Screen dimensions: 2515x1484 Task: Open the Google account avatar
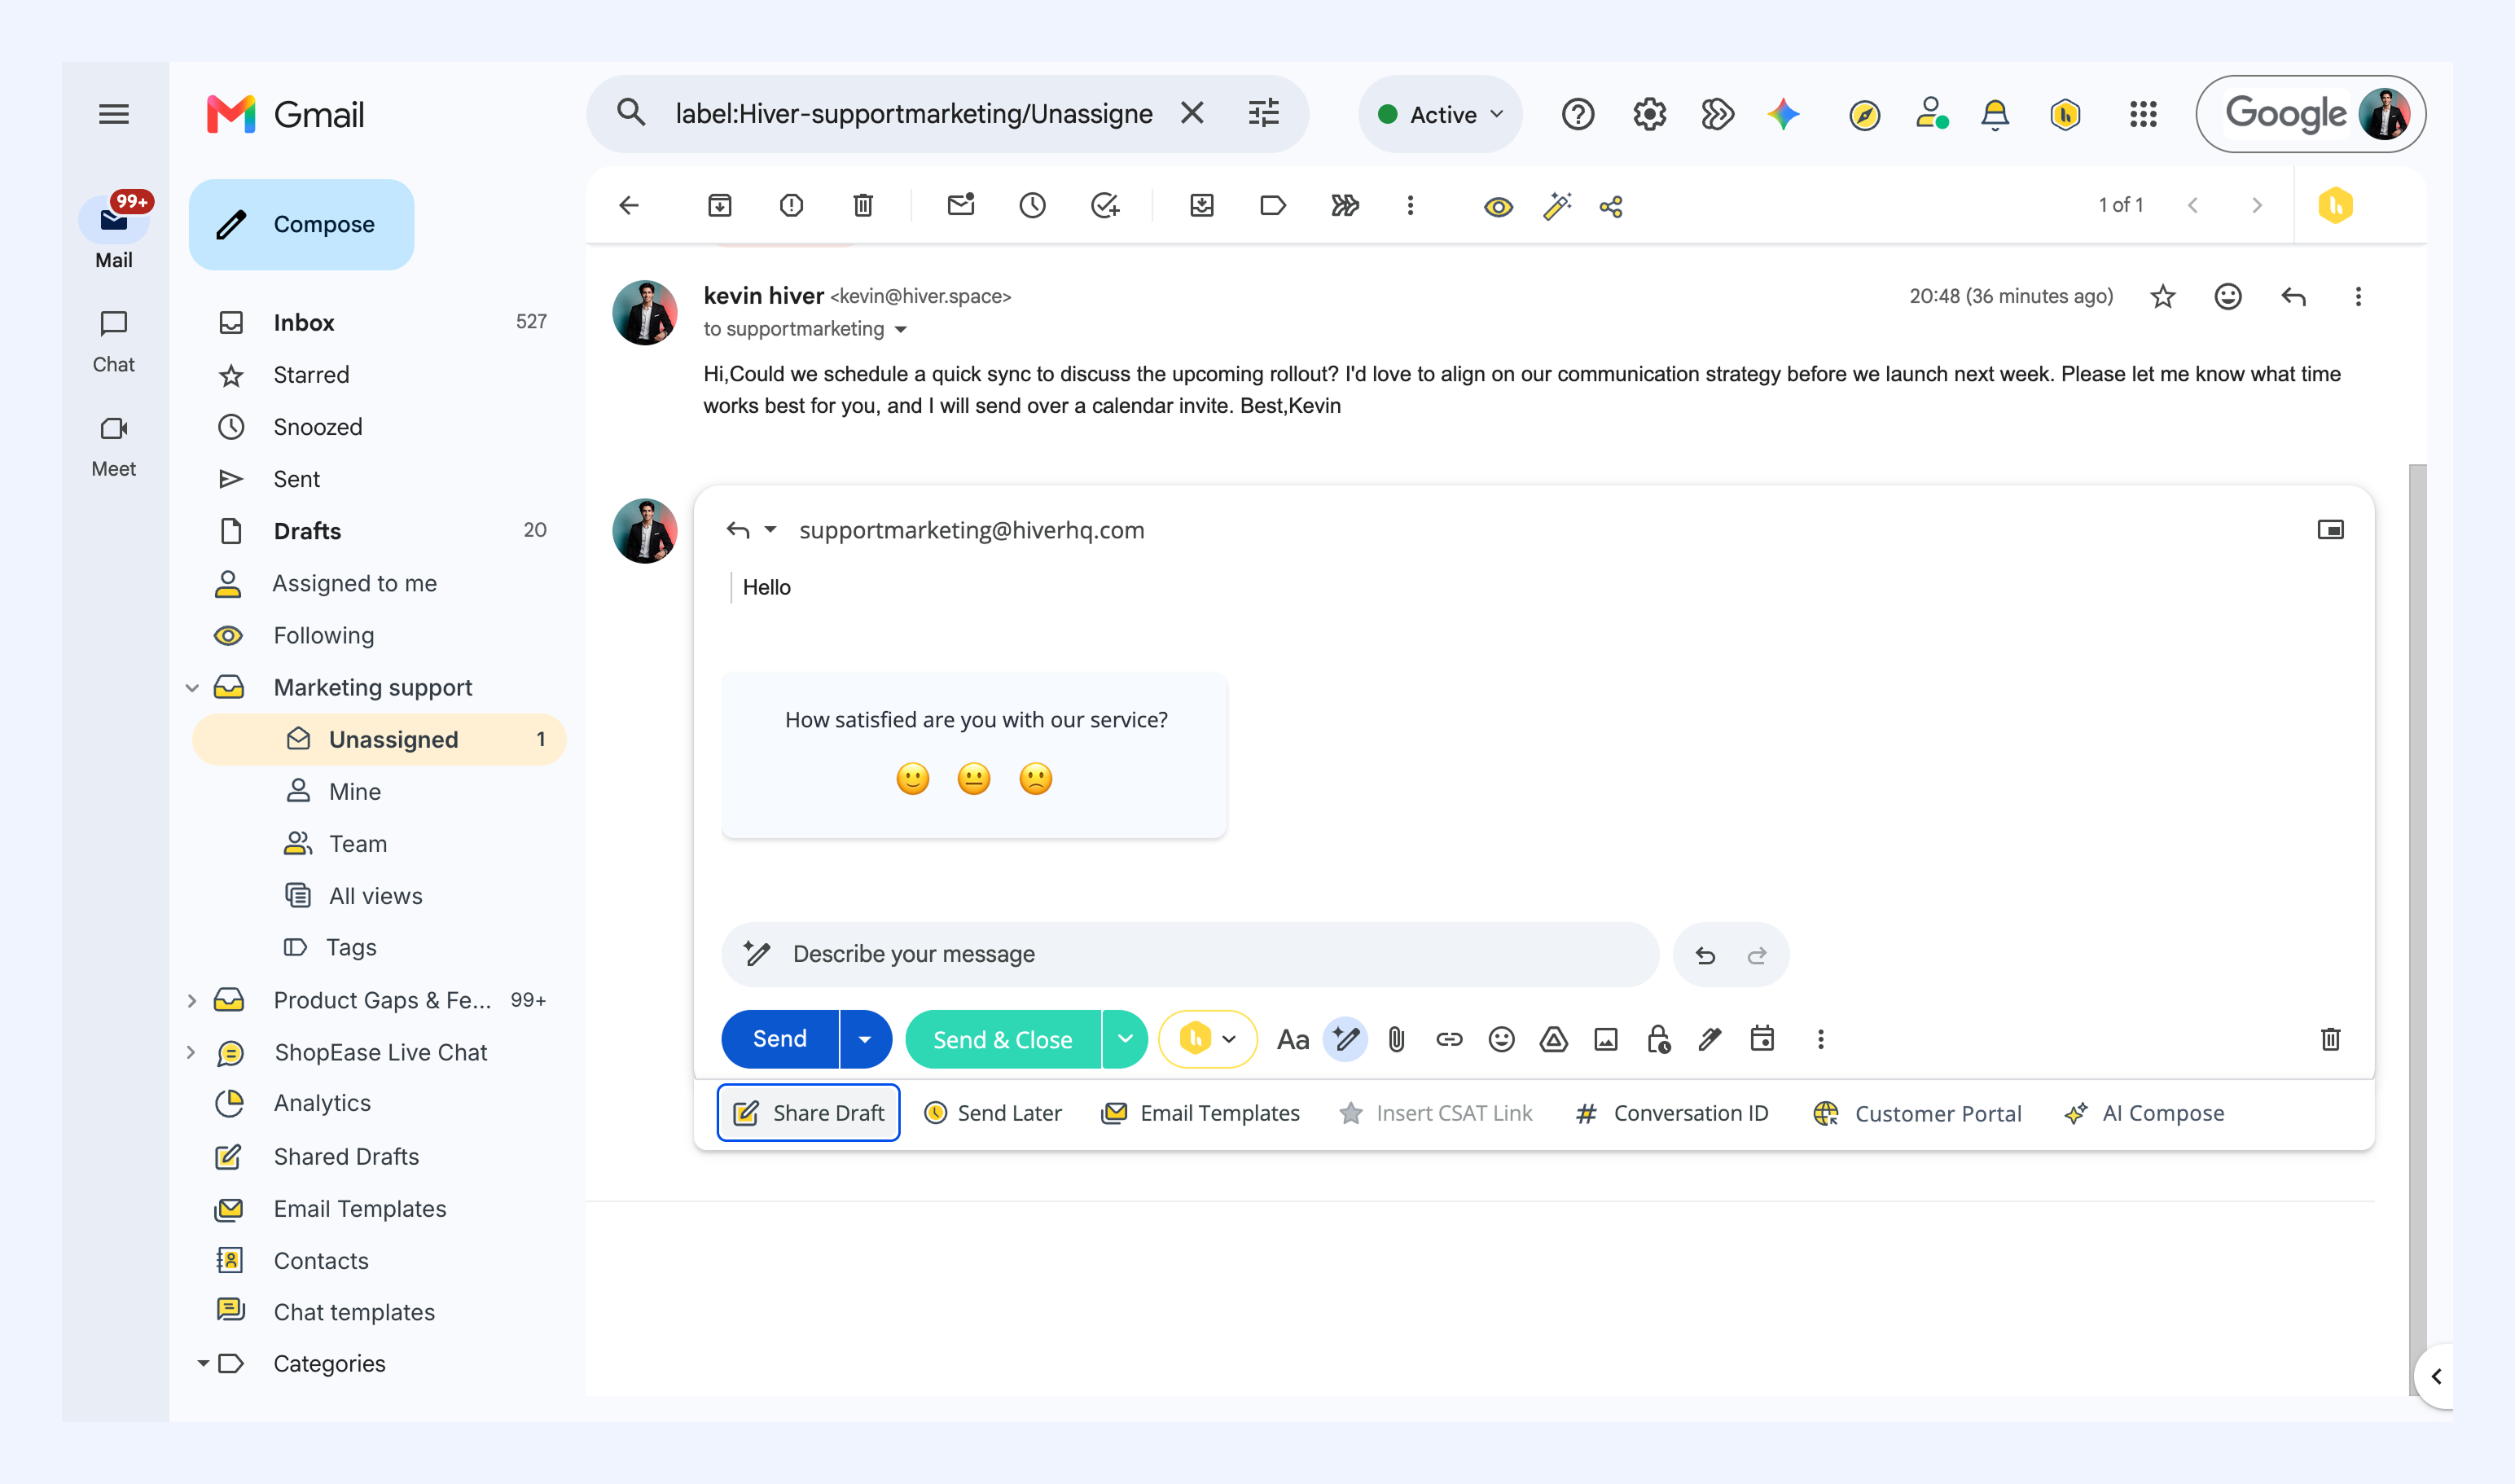2384,114
